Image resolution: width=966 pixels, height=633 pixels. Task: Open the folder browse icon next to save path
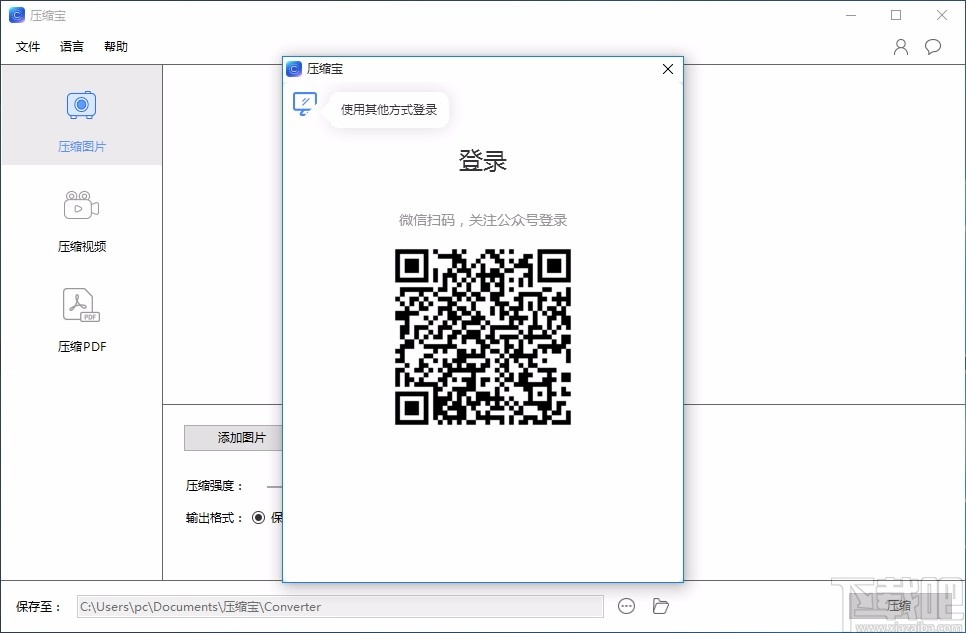pos(659,606)
